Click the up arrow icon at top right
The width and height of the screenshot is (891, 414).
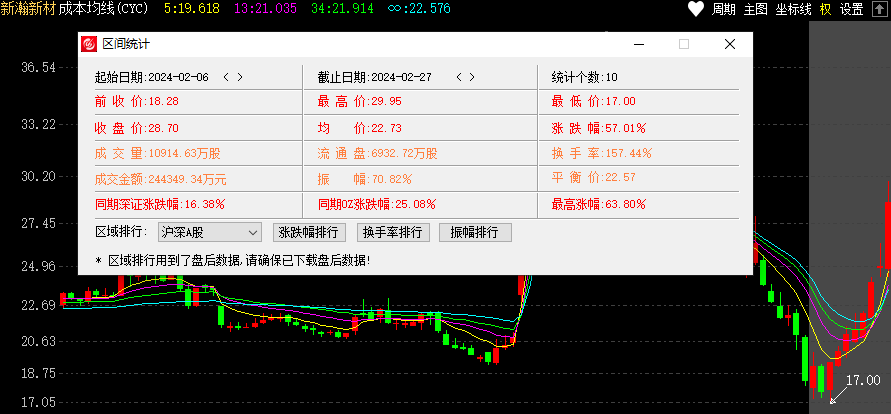tap(878, 9)
